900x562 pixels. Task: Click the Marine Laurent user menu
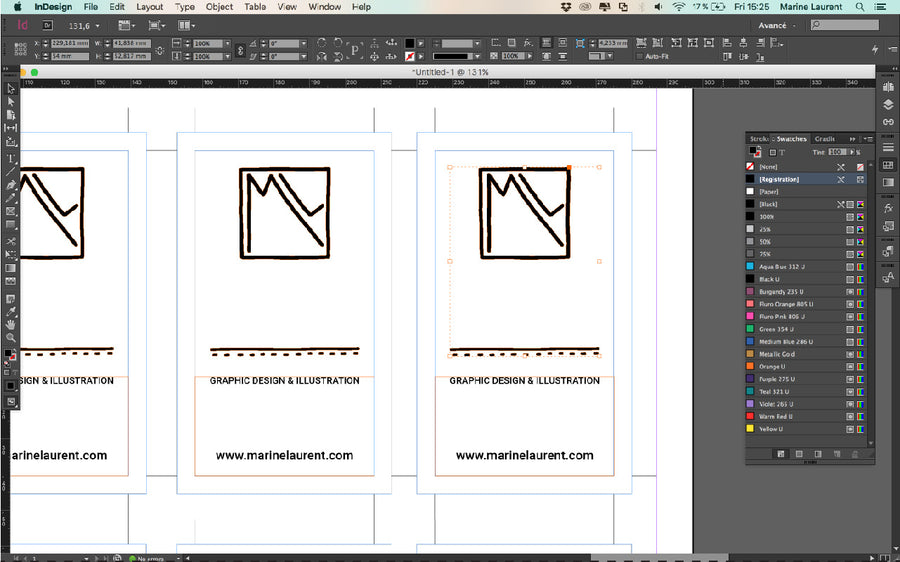point(811,7)
